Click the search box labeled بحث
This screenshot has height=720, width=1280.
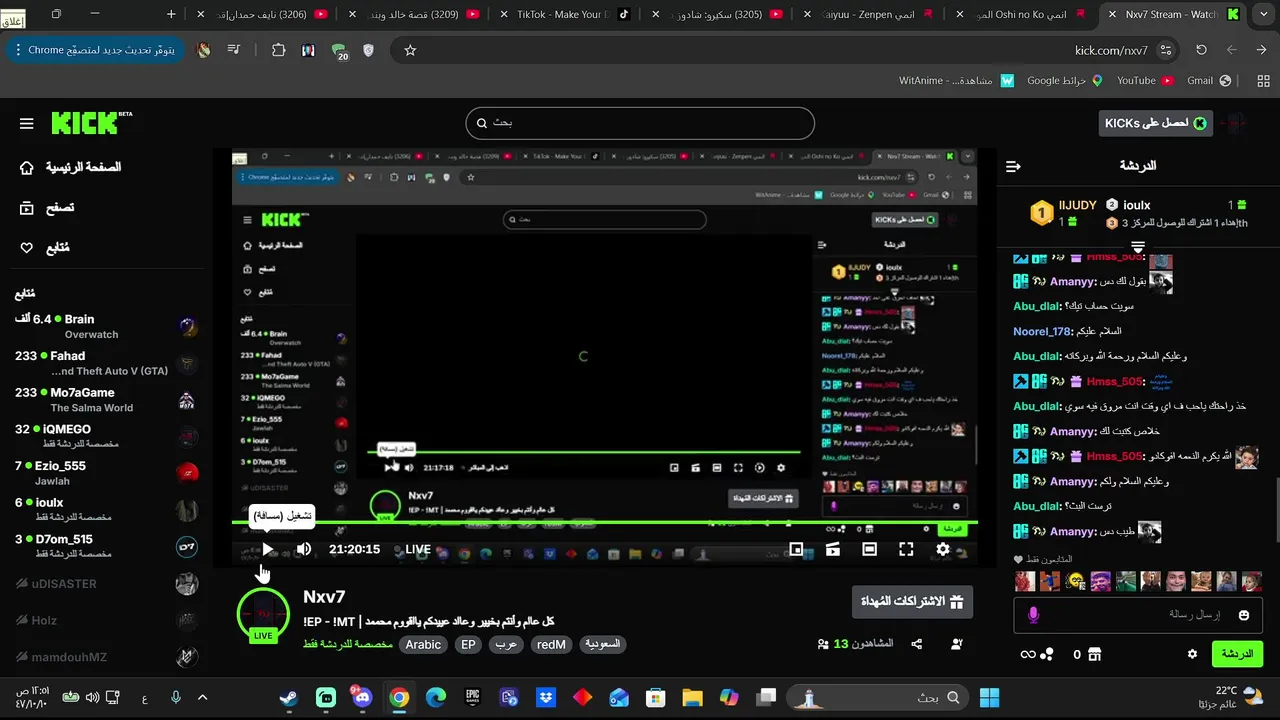[640, 123]
